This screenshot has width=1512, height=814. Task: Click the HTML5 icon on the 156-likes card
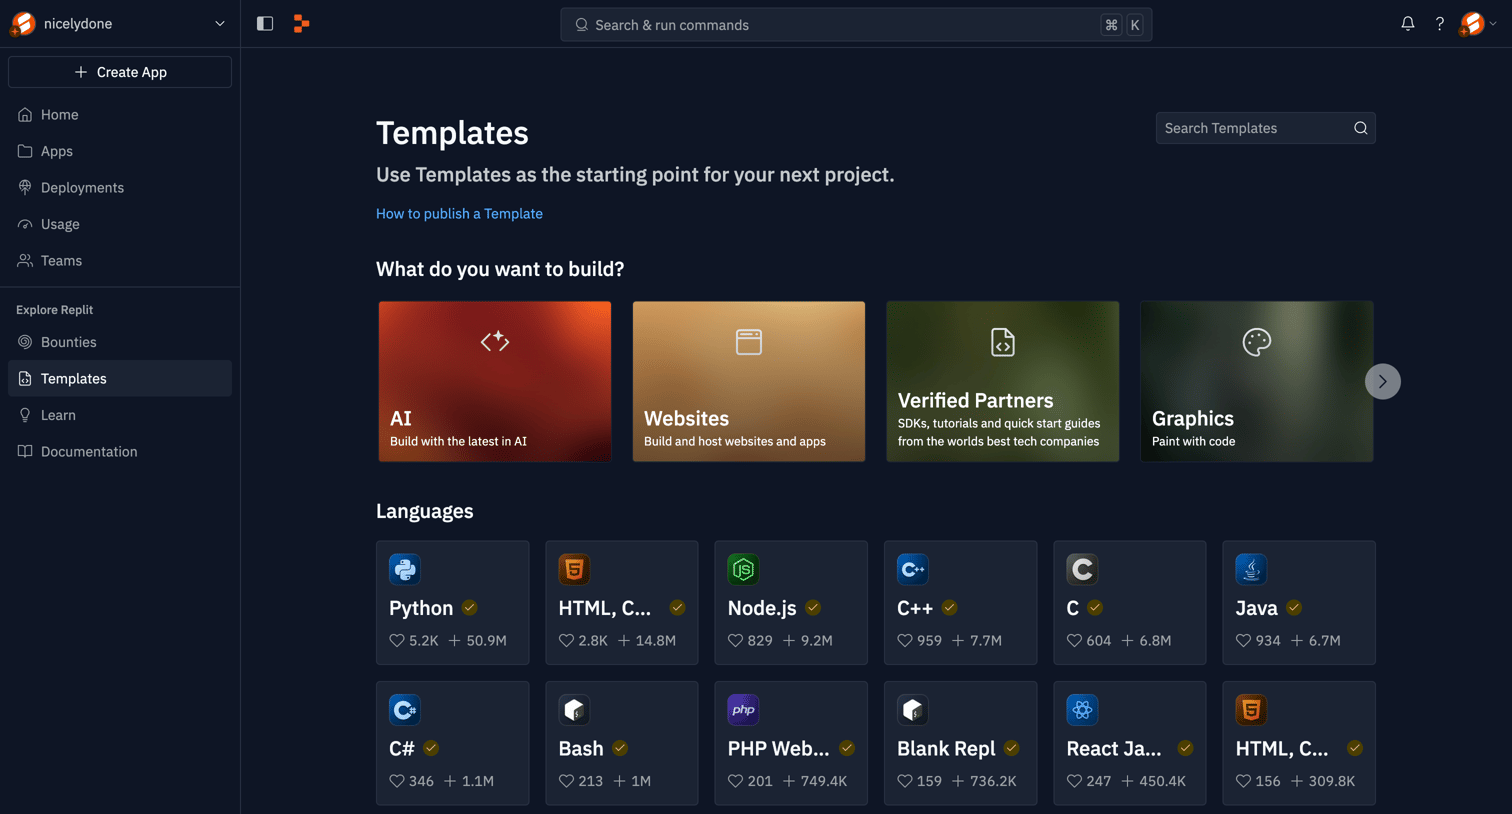coord(1251,709)
